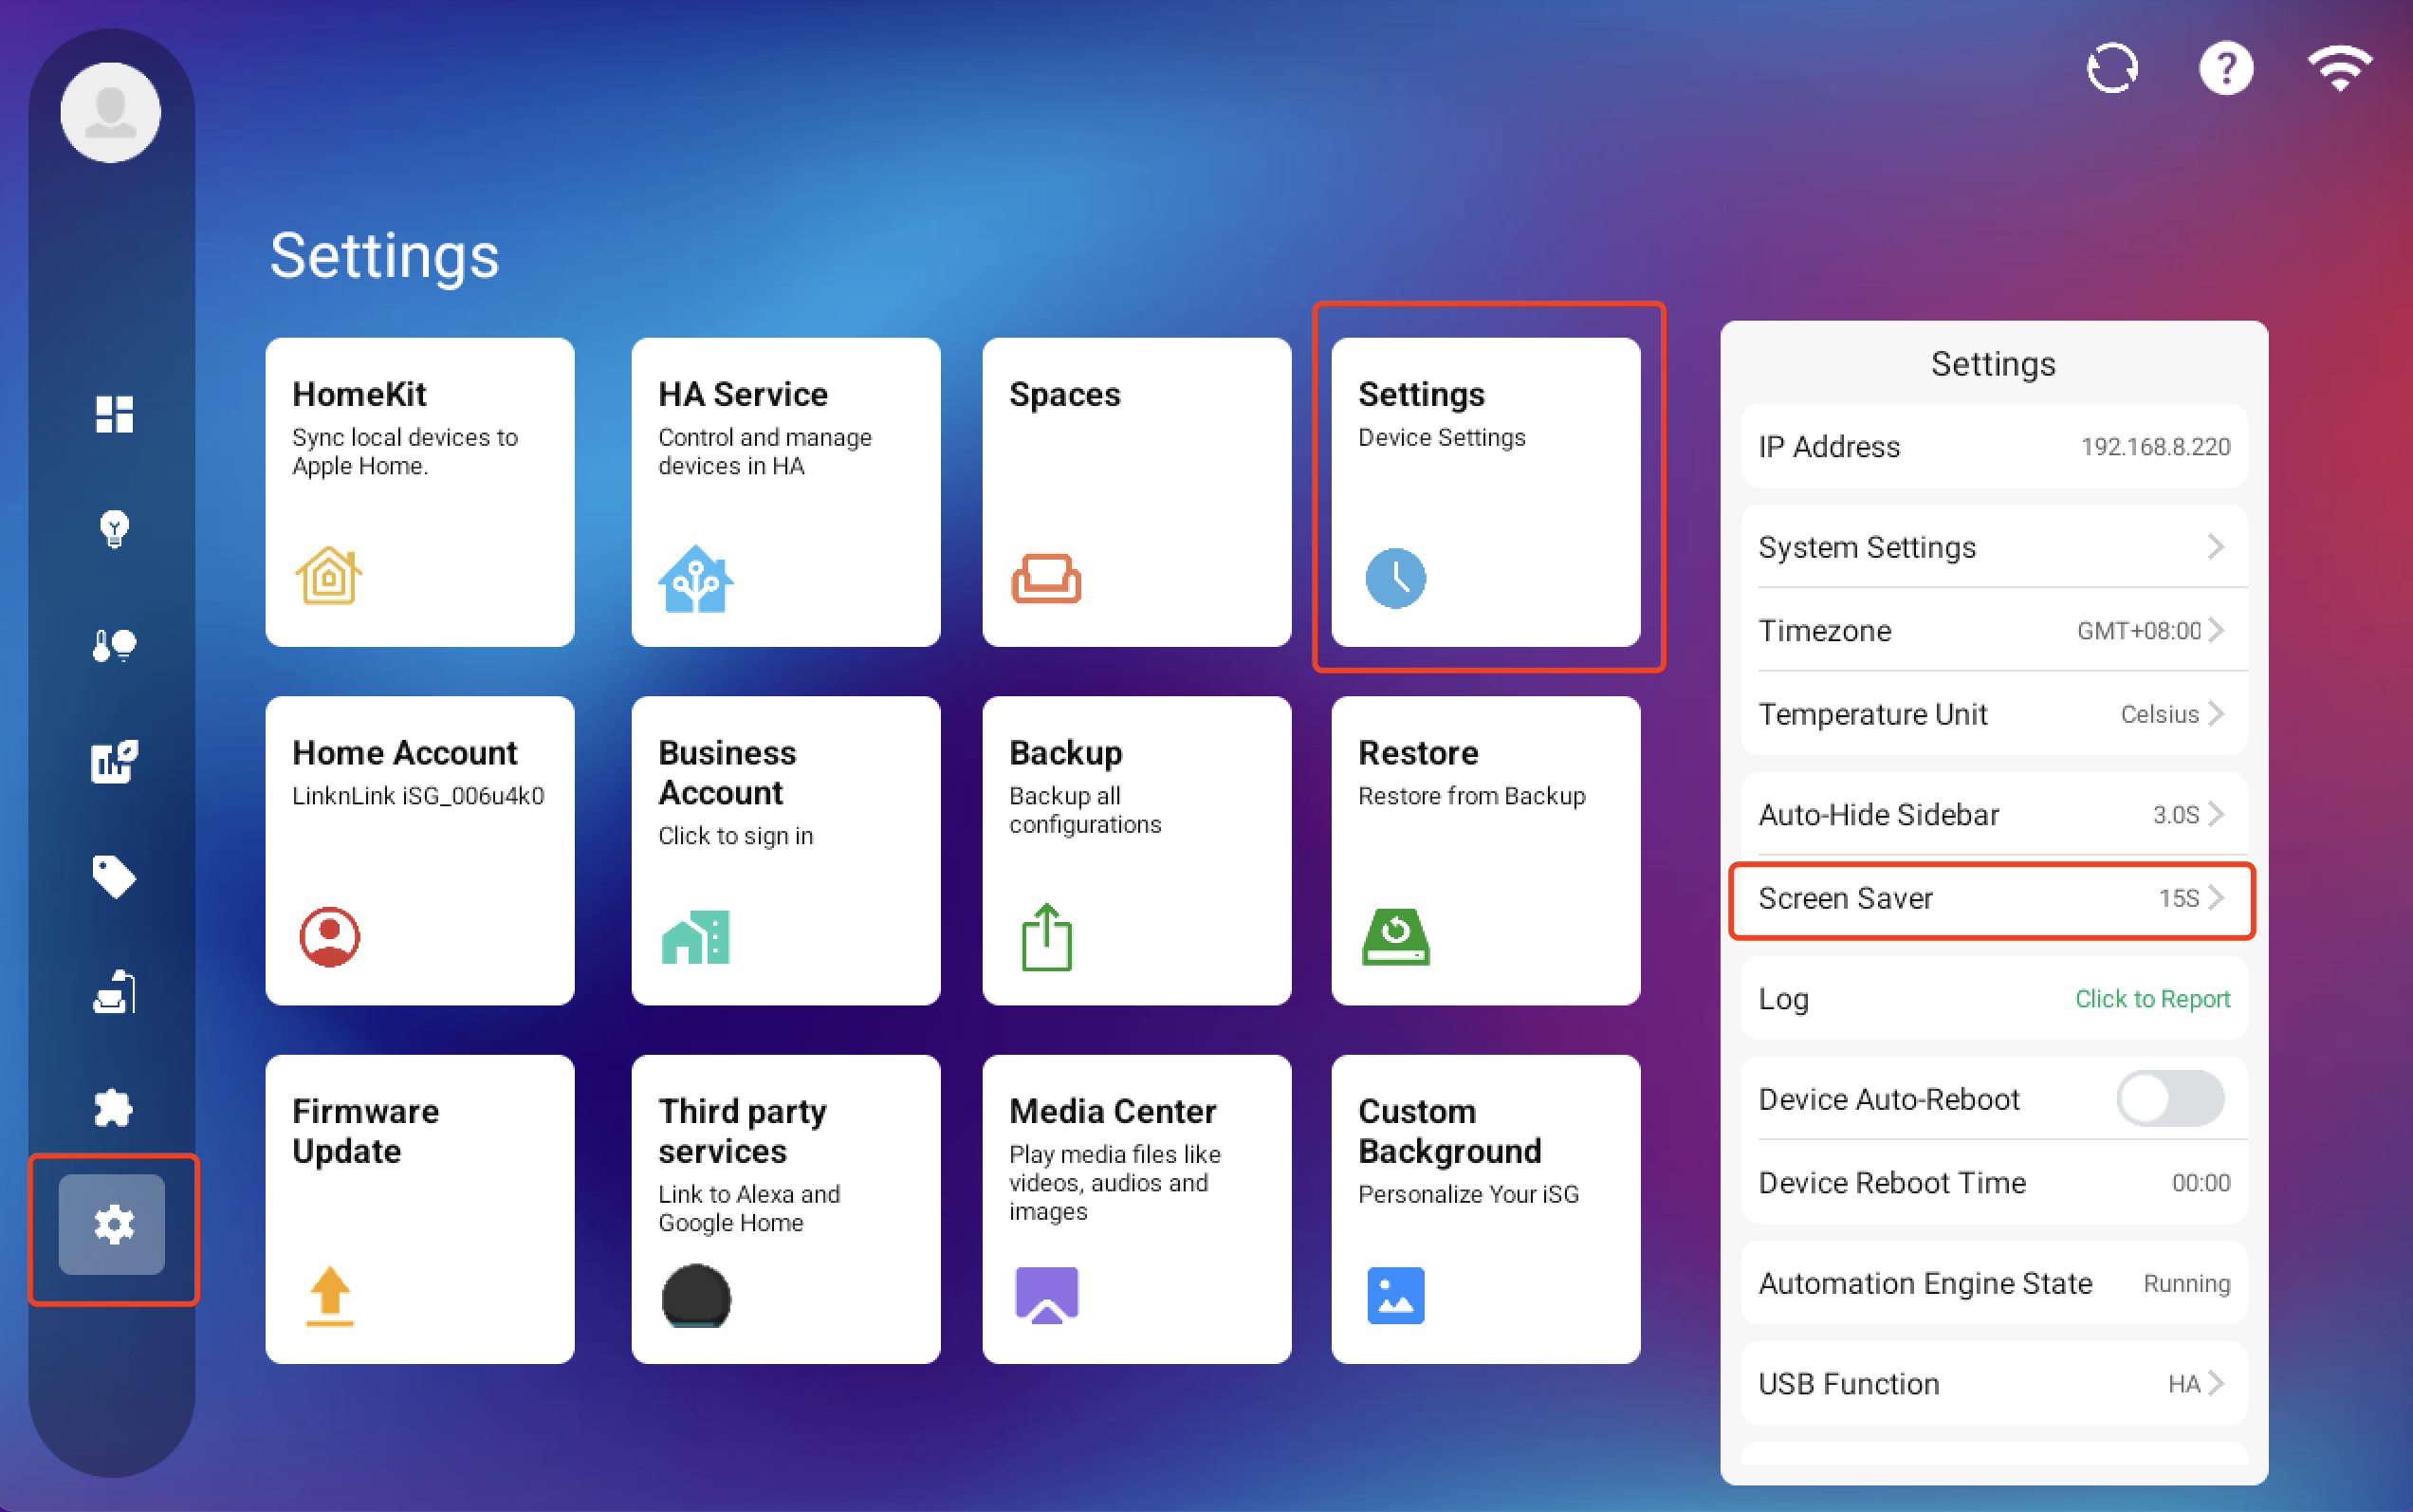
Task: Click the tag sidebar icon
Action: click(x=114, y=877)
